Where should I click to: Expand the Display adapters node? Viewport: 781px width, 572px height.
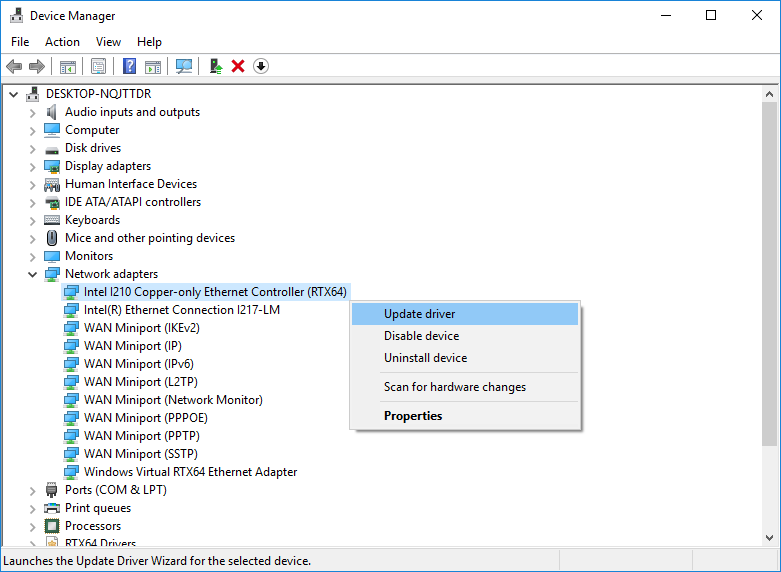point(33,166)
